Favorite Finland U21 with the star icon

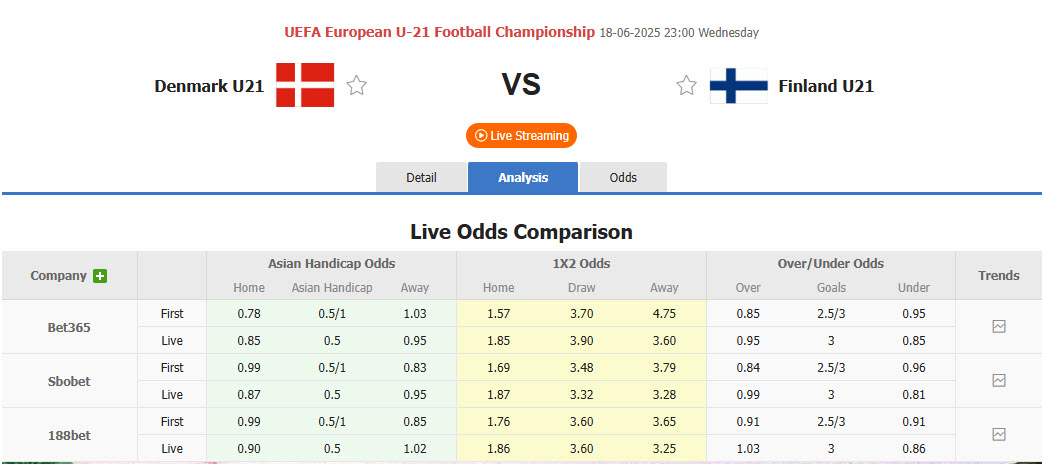[x=686, y=86]
